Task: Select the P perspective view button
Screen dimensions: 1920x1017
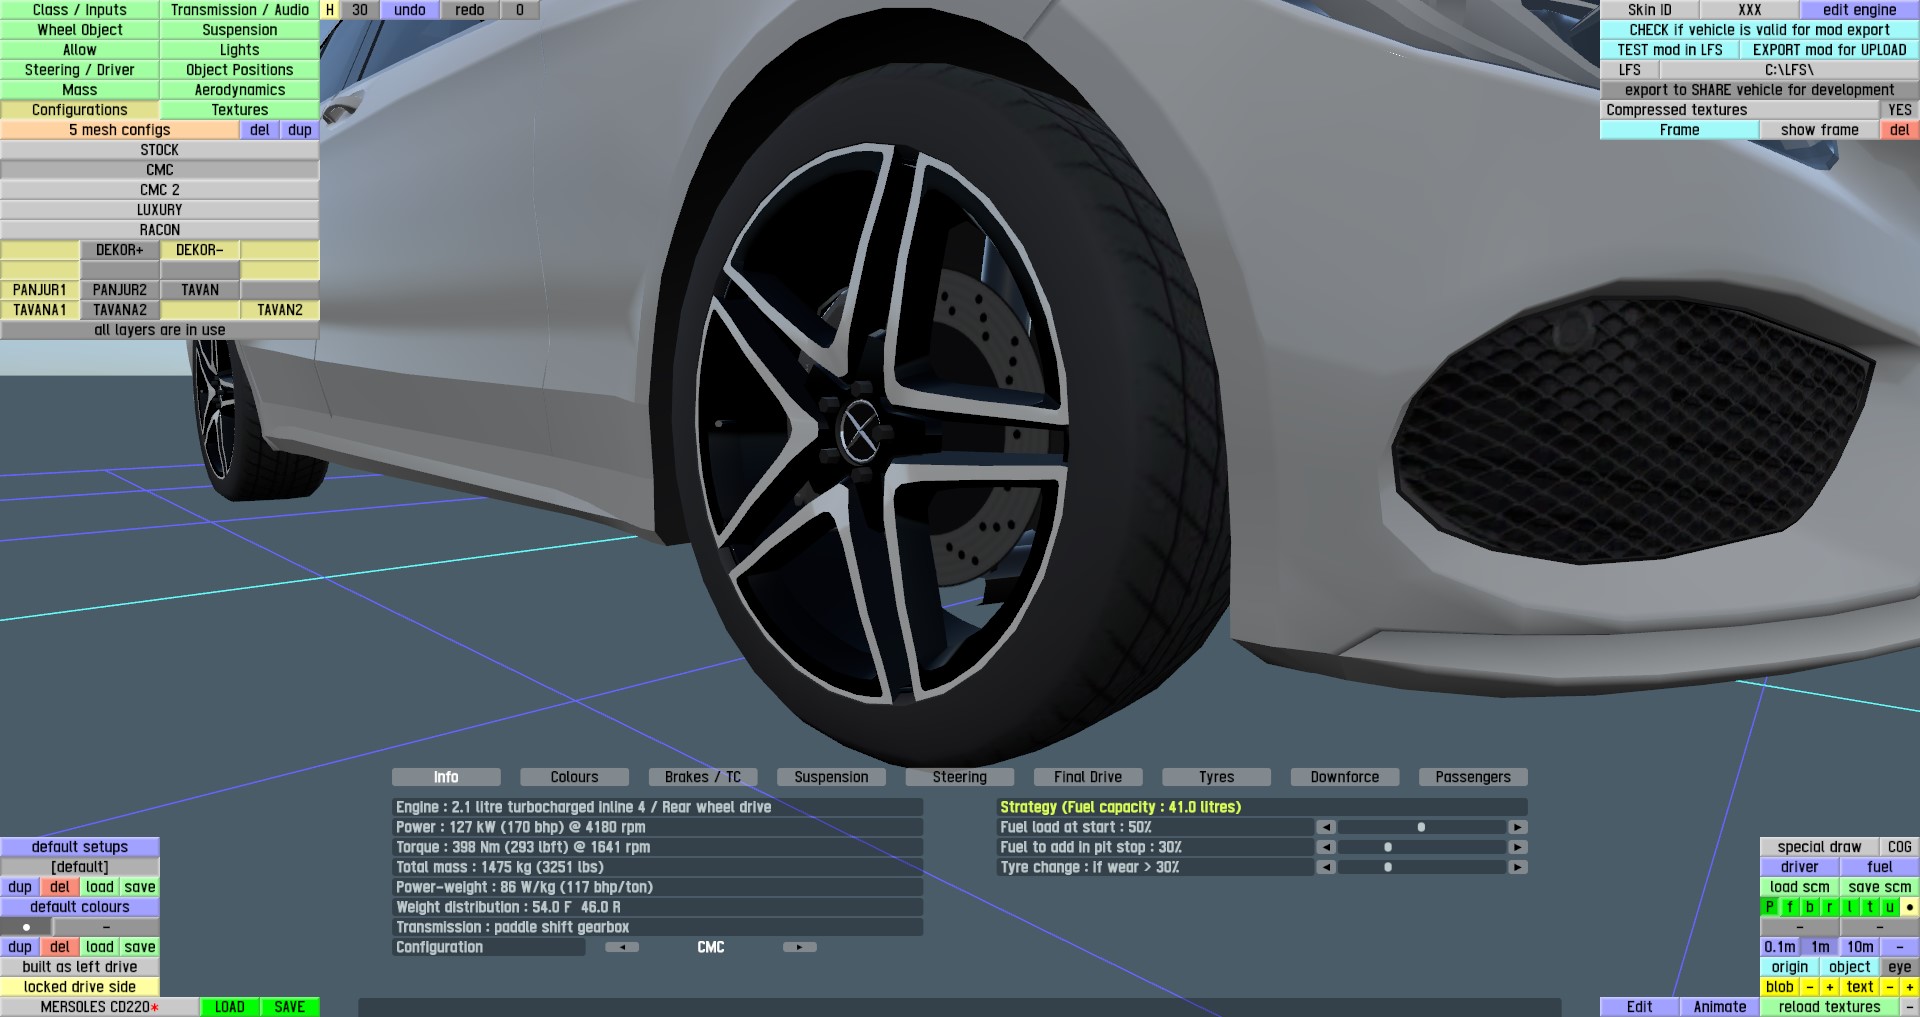Action: tap(1769, 907)
